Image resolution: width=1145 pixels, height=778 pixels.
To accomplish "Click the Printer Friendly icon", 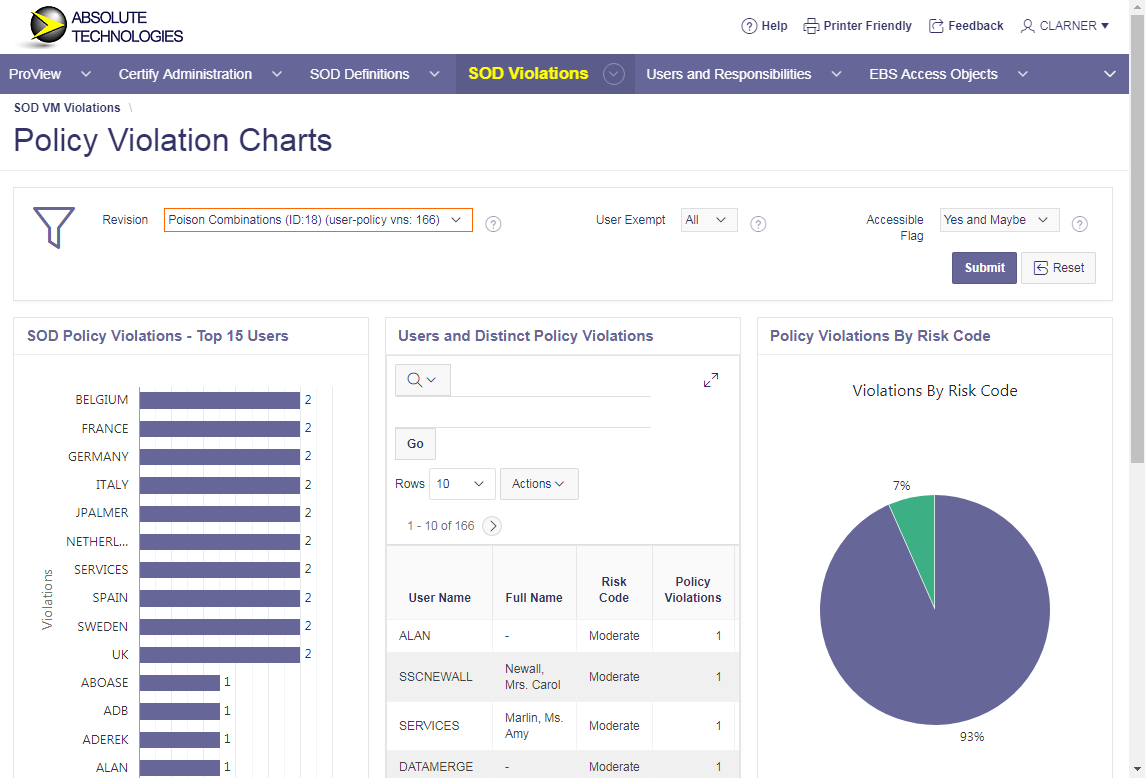I will coord(811,26).
